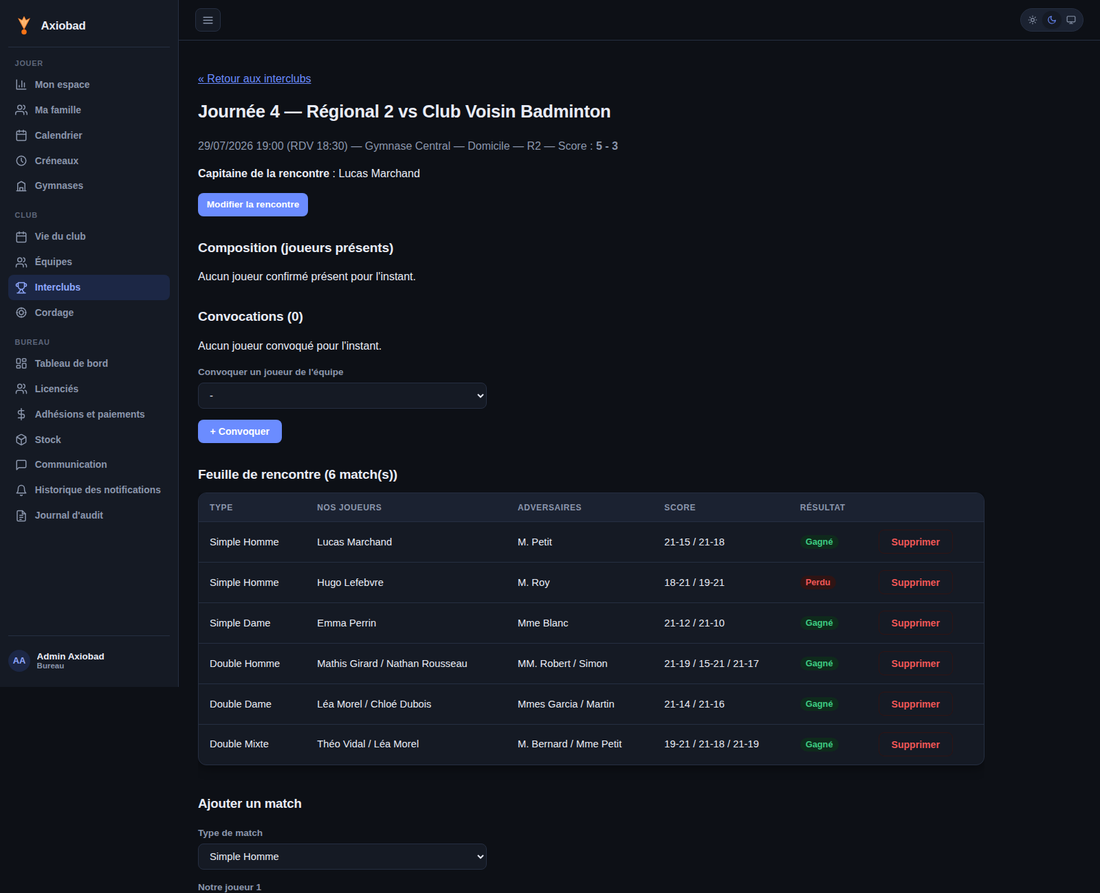Switch to dark theme with the moon icon
Image resolution: width=1100 pixels, height=893 pixels.
(1052, 20)
